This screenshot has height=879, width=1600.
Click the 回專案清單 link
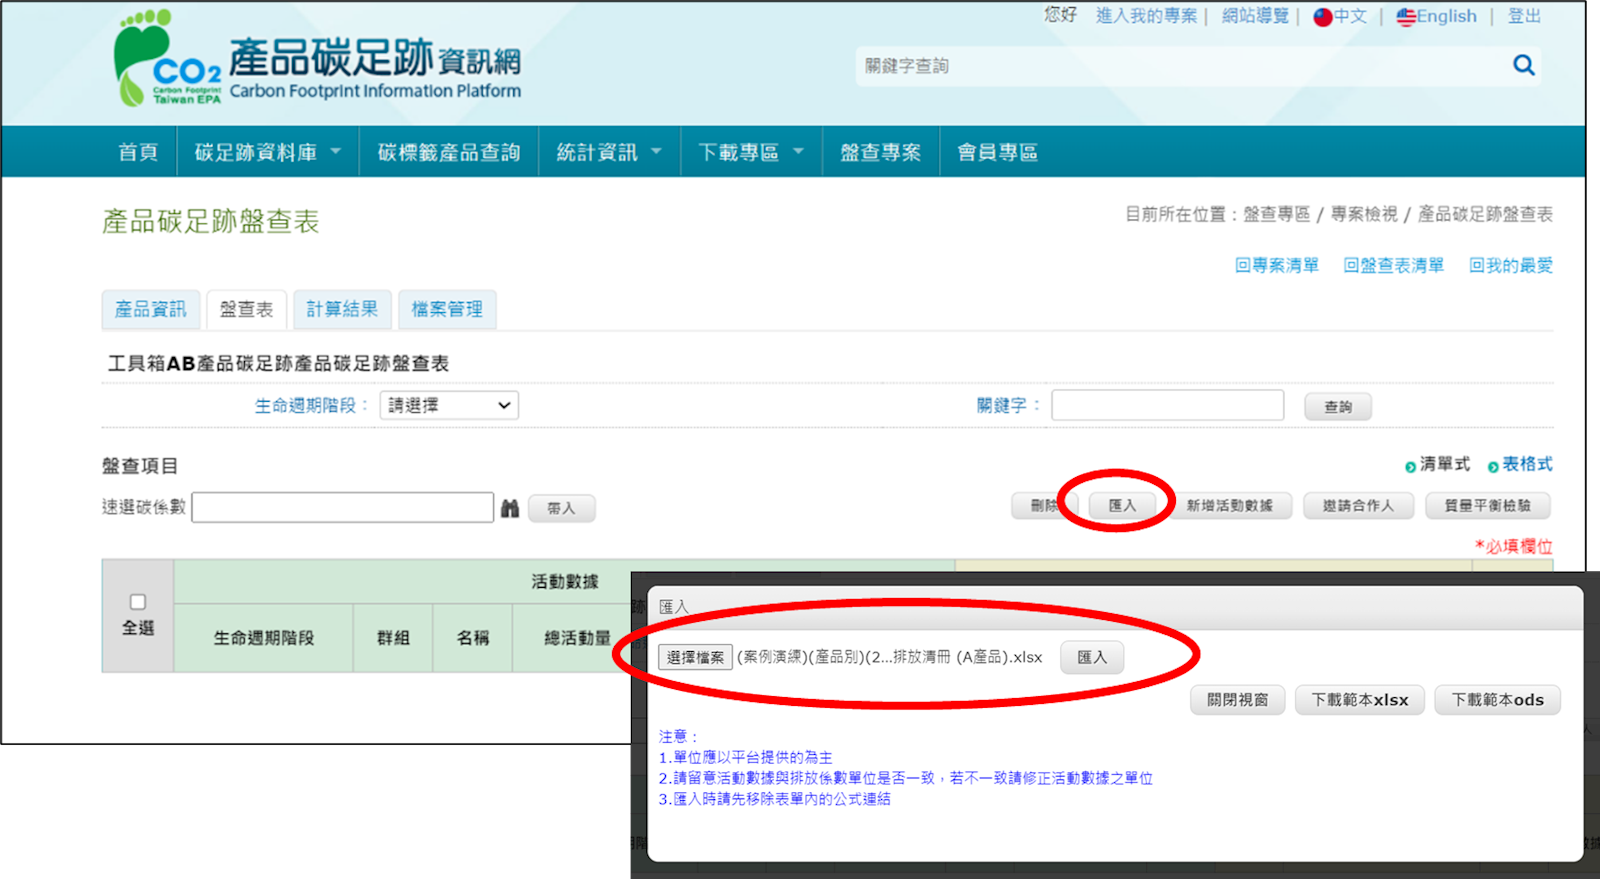(1276, 265)
